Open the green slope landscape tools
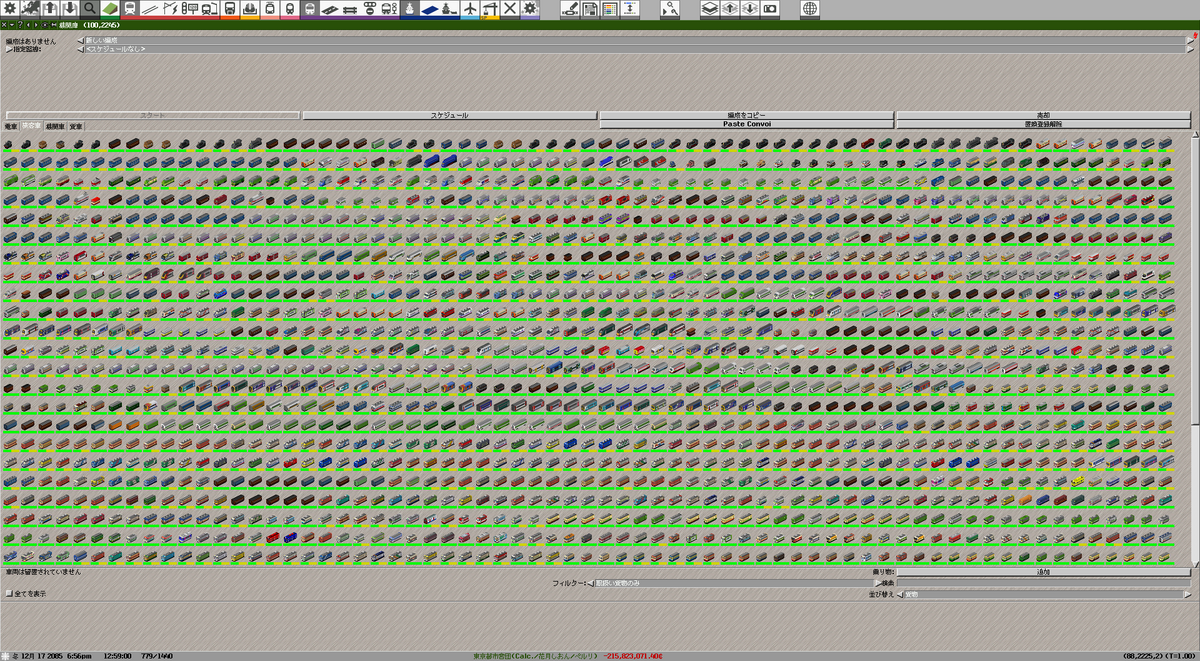Screen dimensions: 1200x661 110,10
